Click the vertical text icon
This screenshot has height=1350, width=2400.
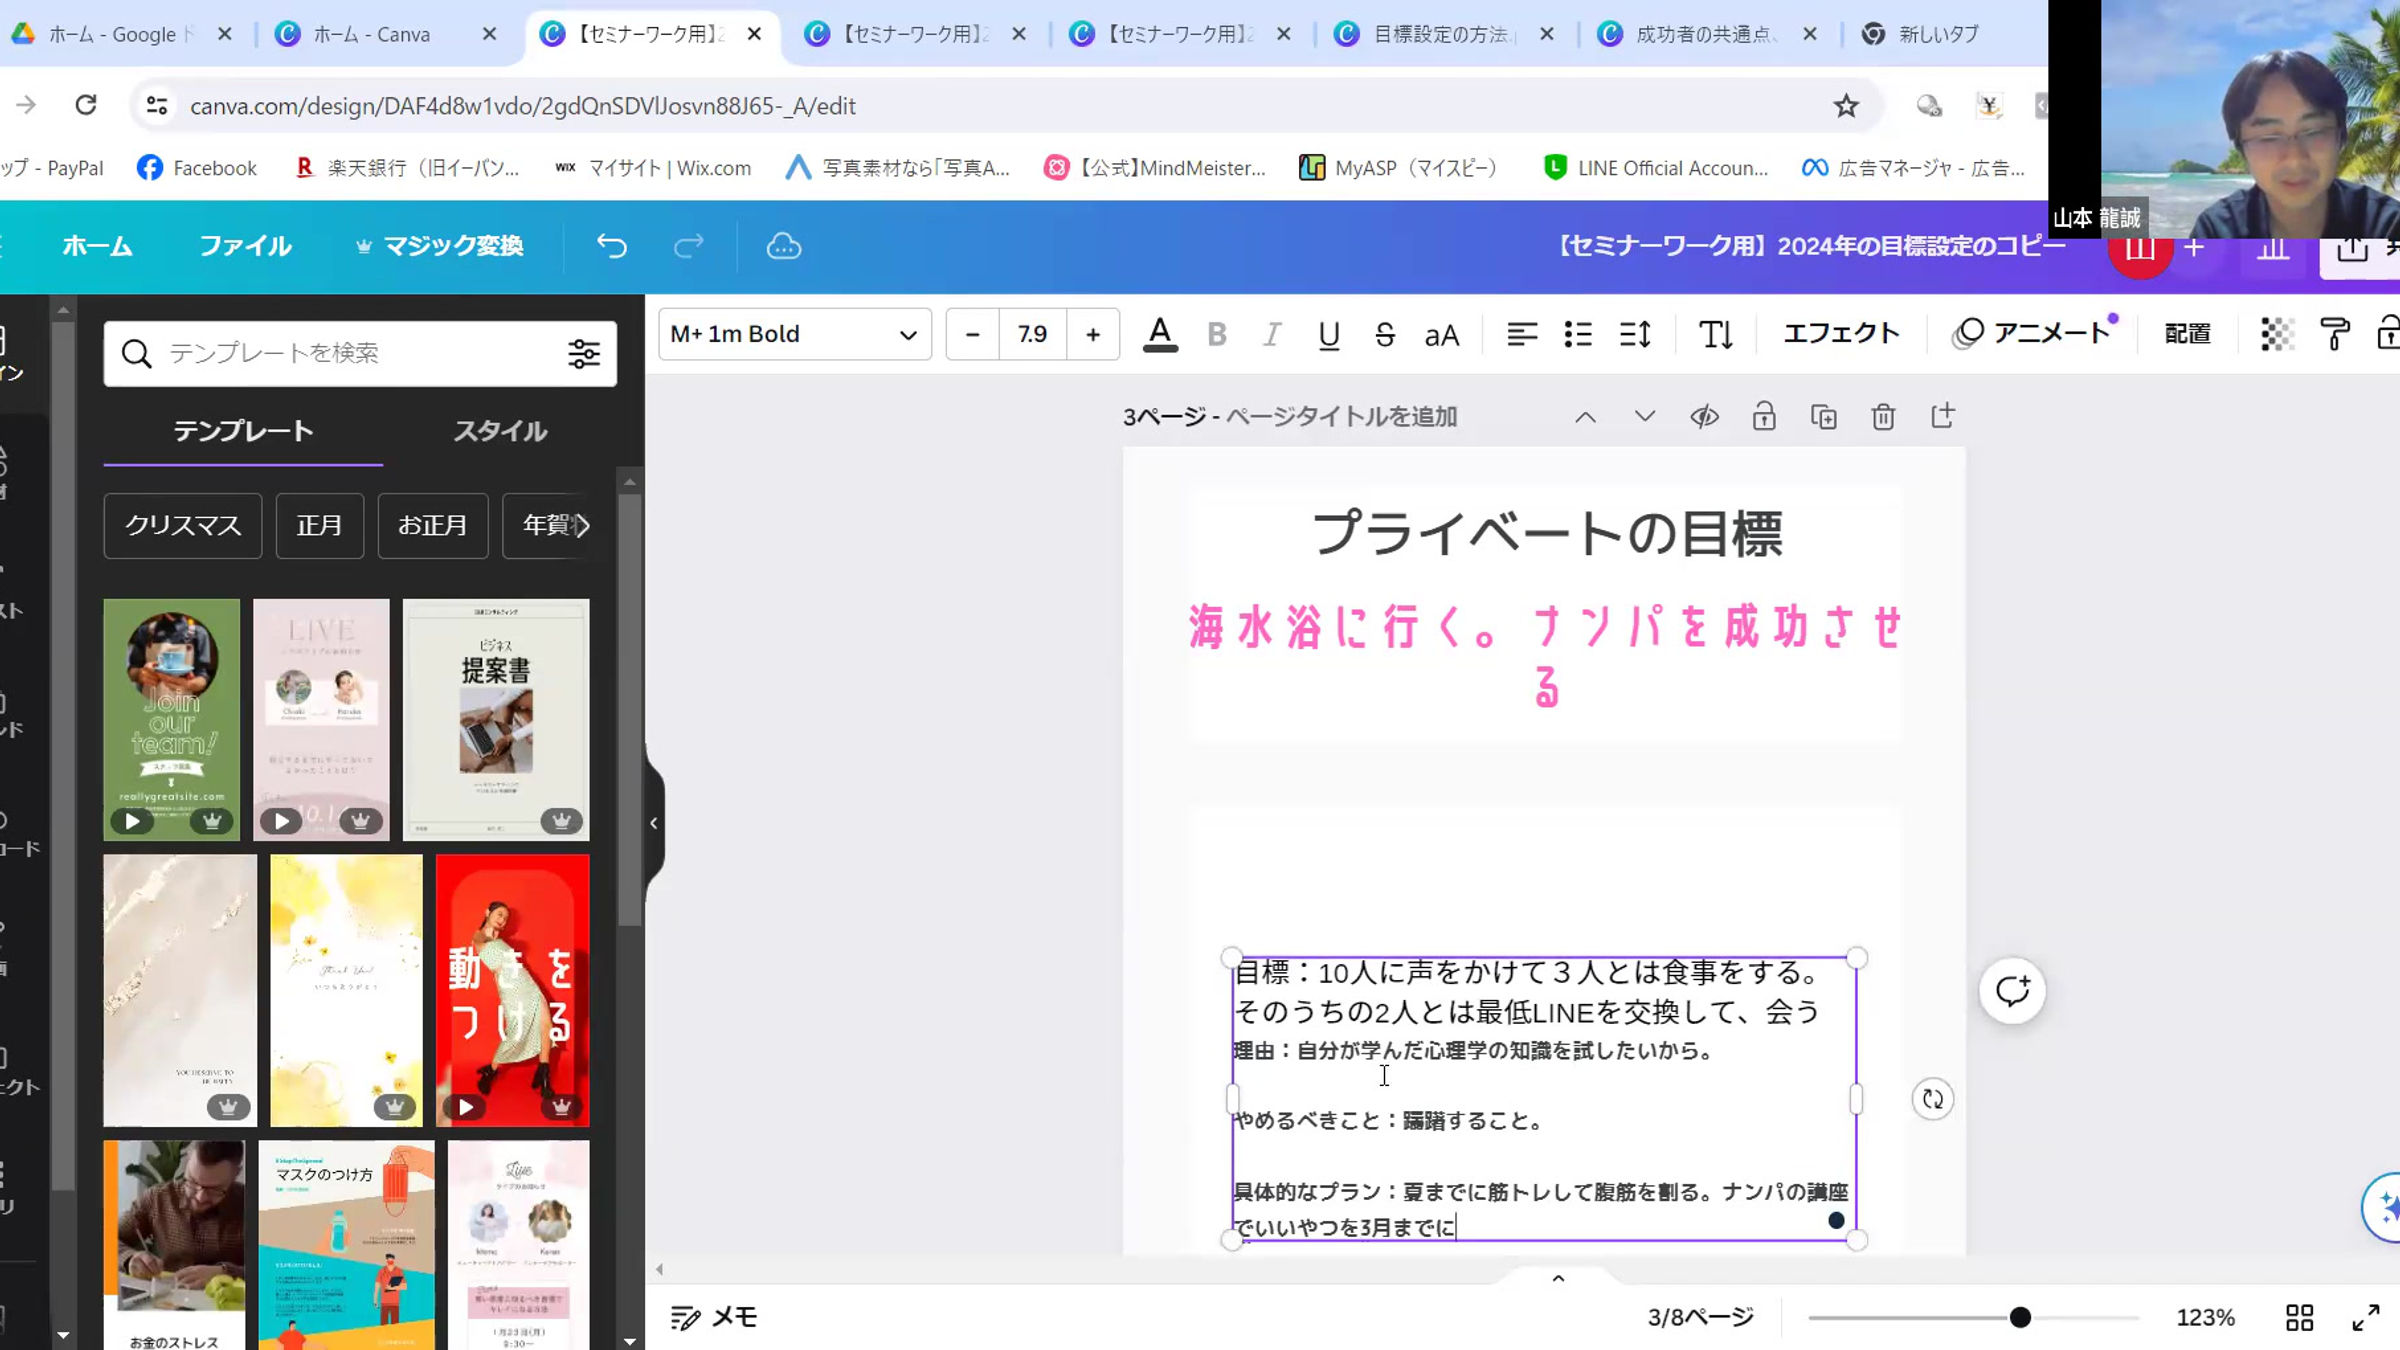point(1716,334)
